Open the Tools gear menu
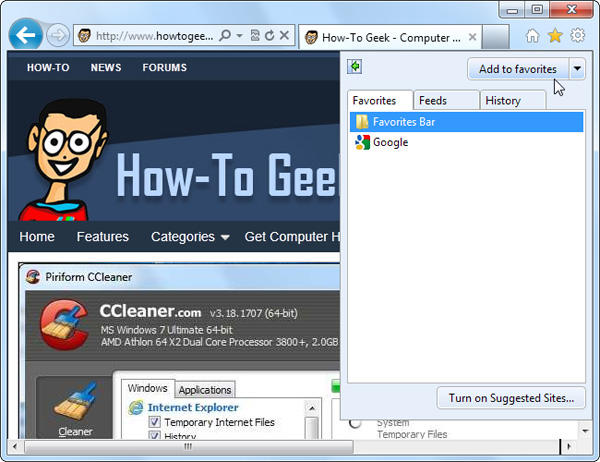The width and height of the screenshot is (600, 462). [x=577, y=36]
